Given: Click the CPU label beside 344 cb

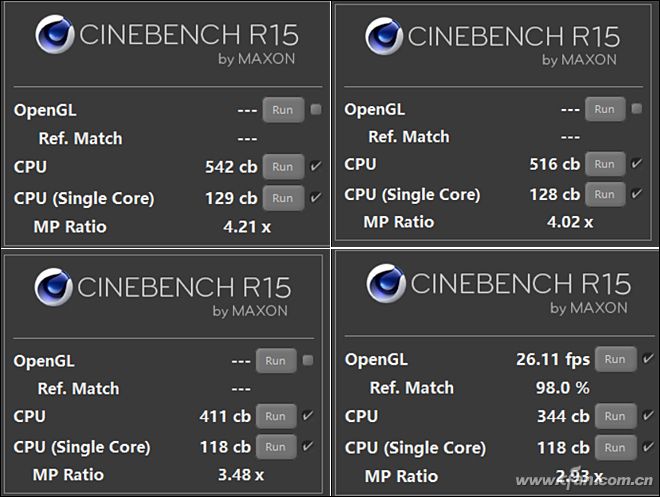Looking at the screenshot, I should tap(361, 417).
